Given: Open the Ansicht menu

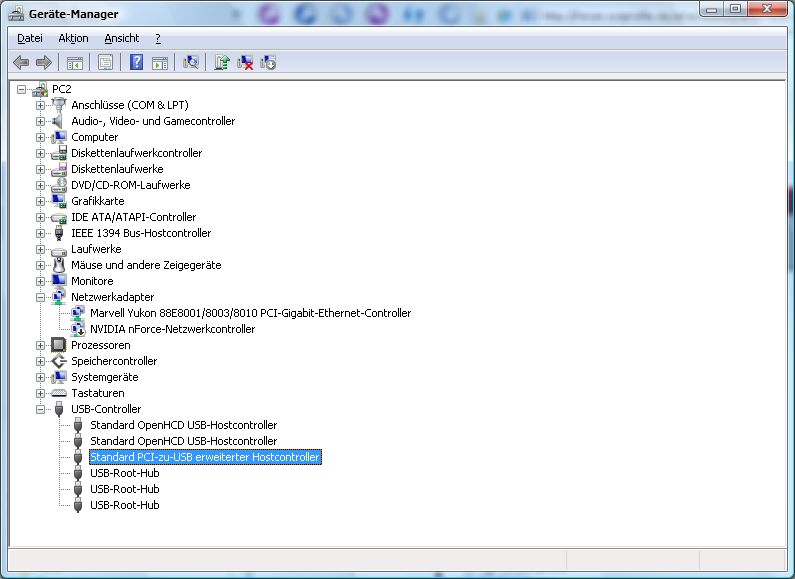Looking at the screenshot, I should point(122,39).
